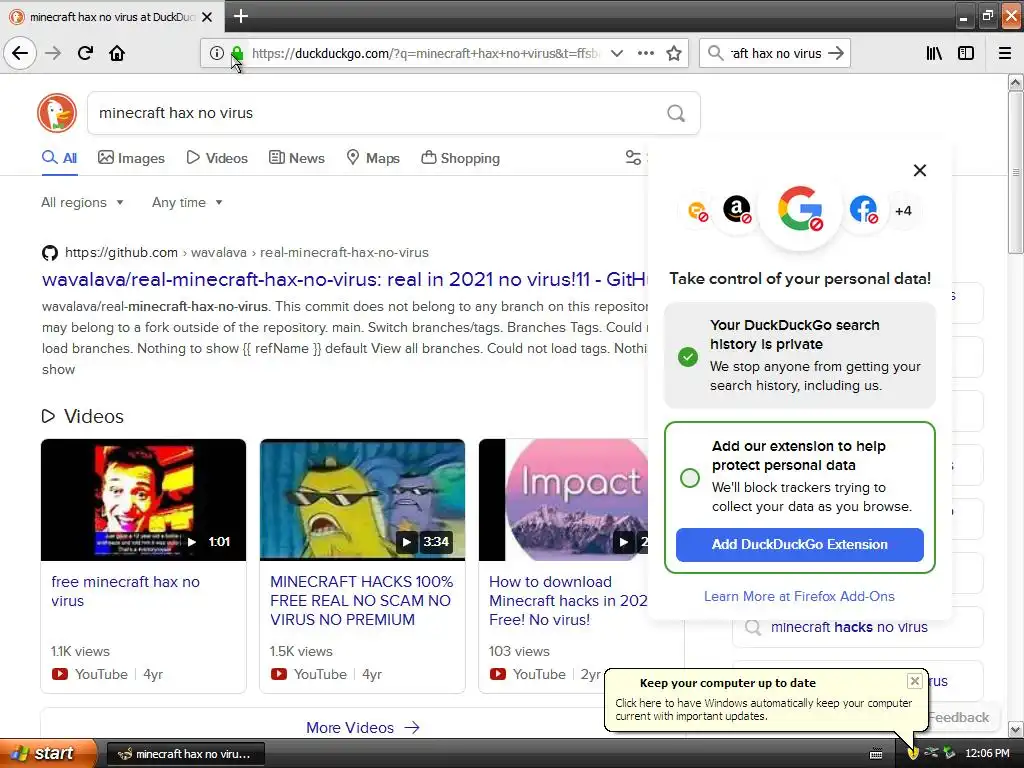Click the green checkmark for private search history
The width and height of the screenshot is (1024, 768).
(688, 357)
